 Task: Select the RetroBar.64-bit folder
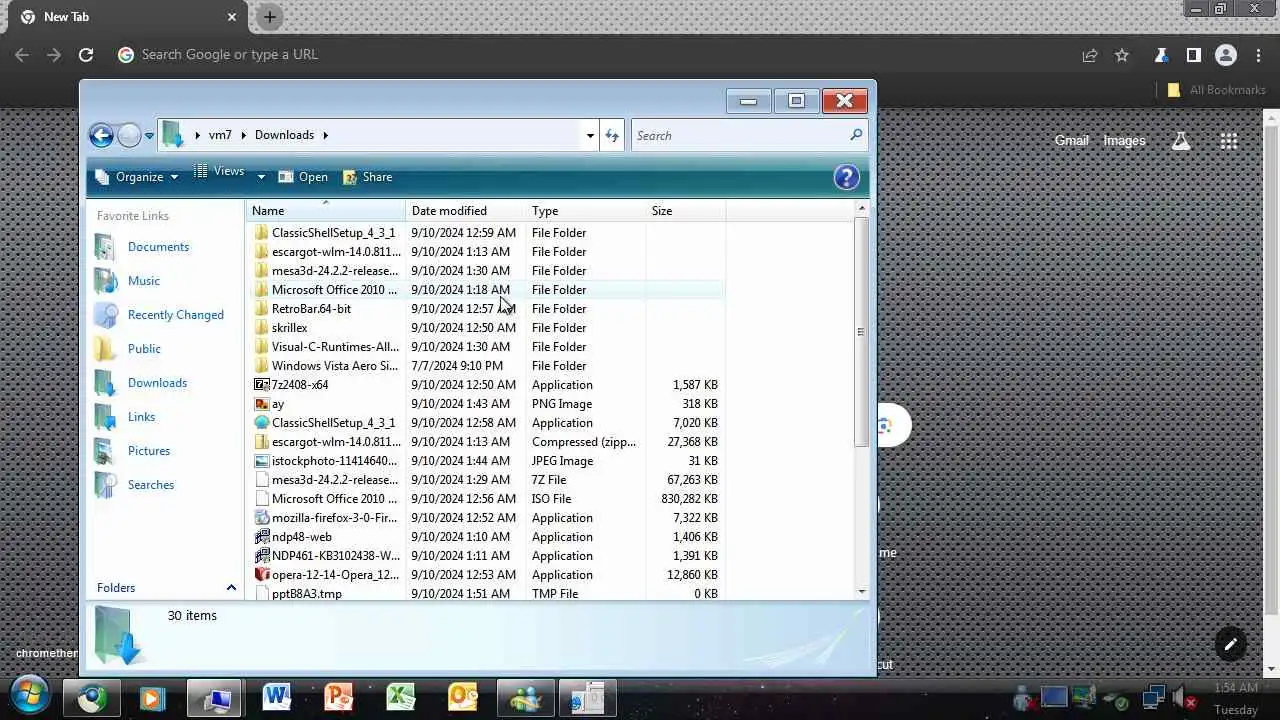pos(311,309)
